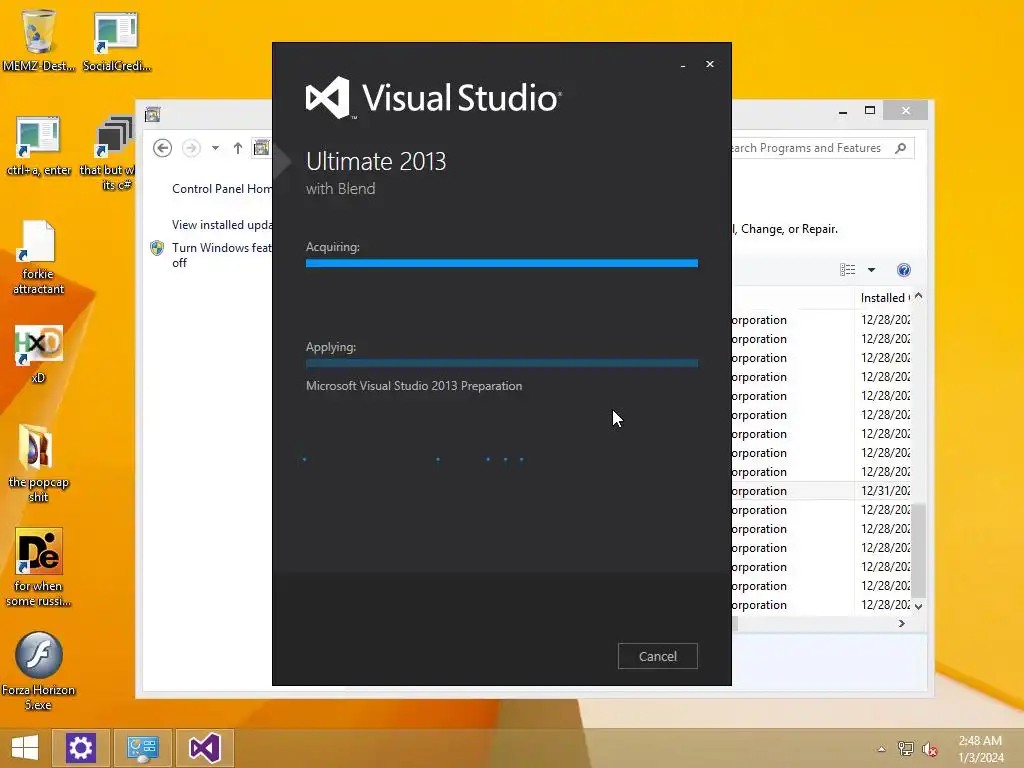Open the taskbar clock showing 2:48 AM
The image size is (1024, 768).
pyautogui.click(x=980, y=749)
